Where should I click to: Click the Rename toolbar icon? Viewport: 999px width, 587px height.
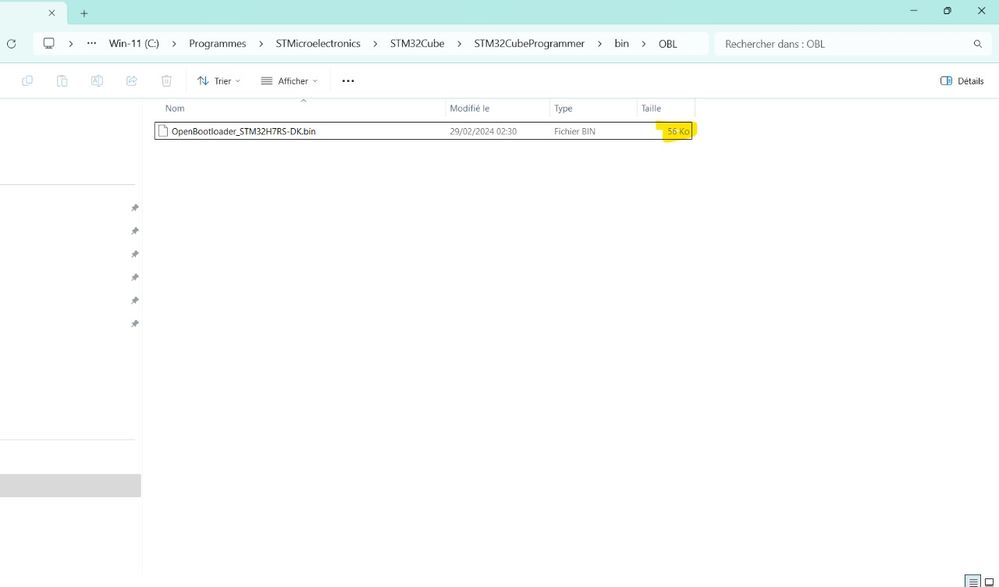(97, 81)
